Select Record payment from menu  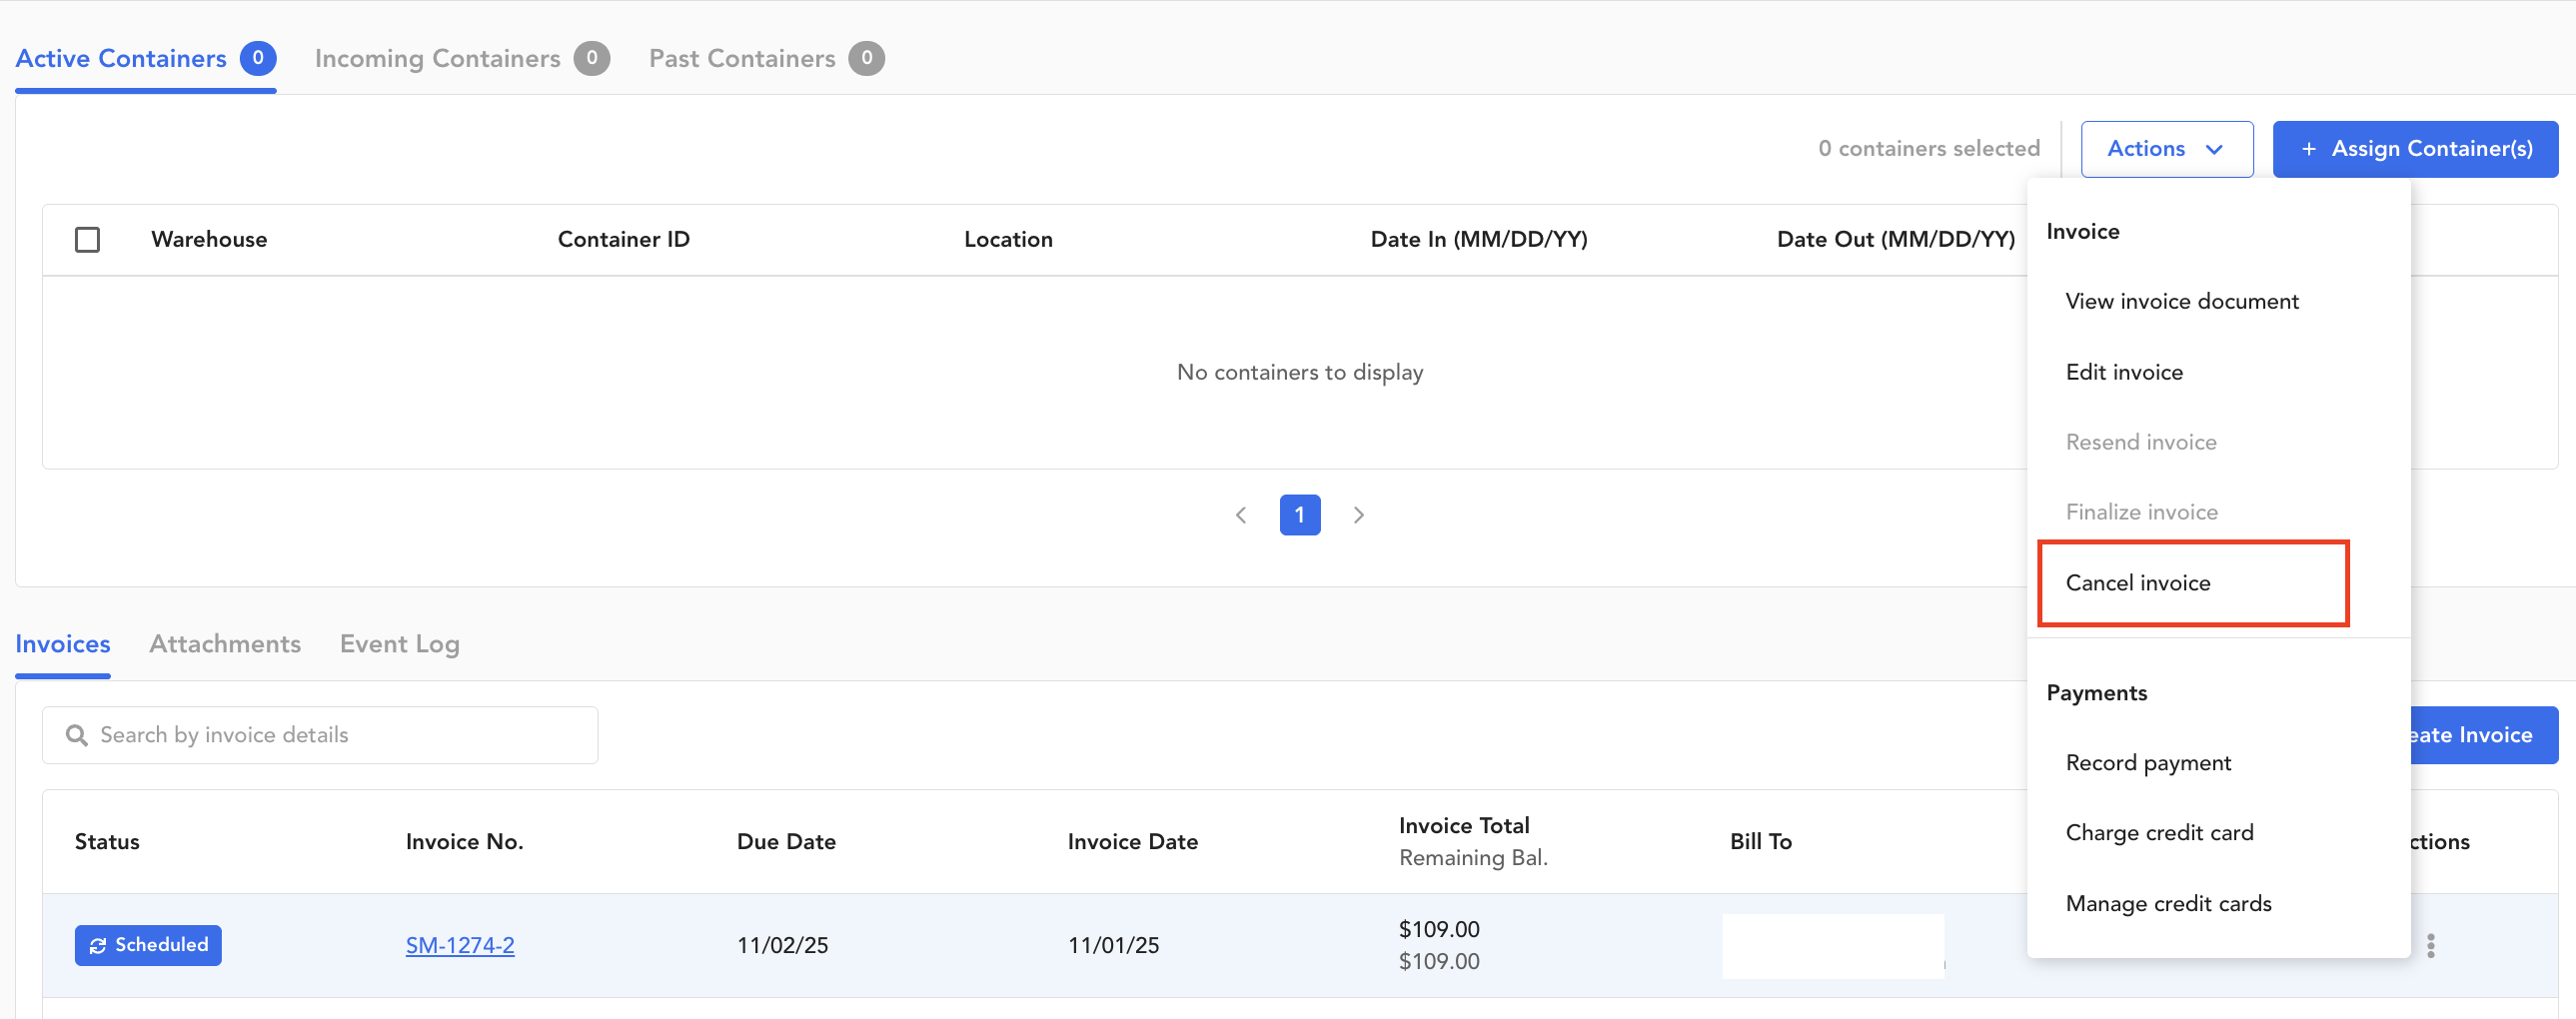tap(2148, 763)
